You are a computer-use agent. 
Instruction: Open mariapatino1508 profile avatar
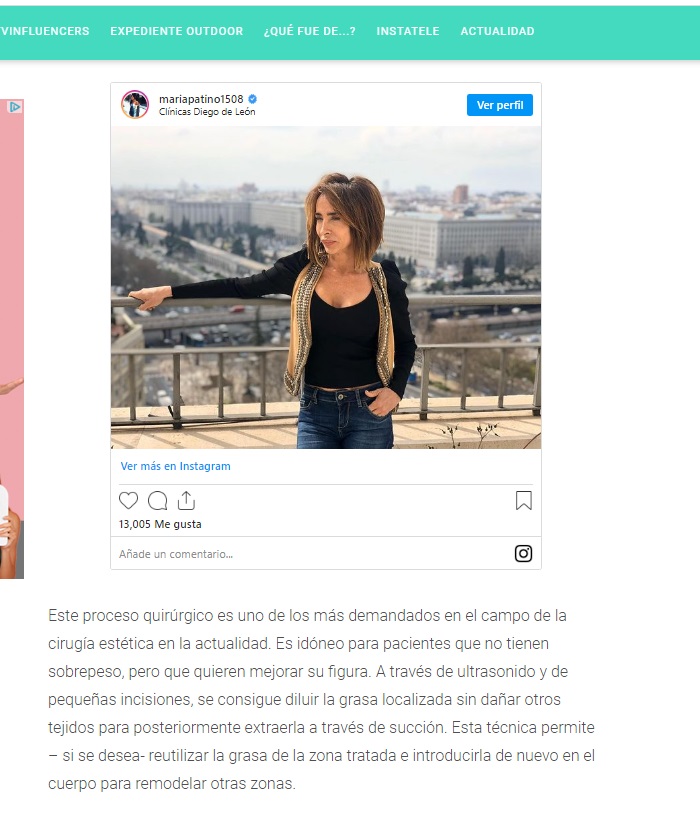(x=135, y=104)
